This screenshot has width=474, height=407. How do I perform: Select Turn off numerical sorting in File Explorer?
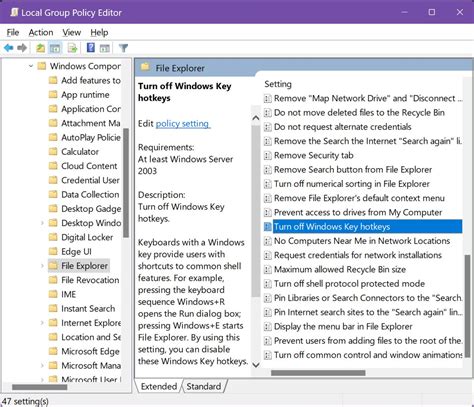click(352, 184)
